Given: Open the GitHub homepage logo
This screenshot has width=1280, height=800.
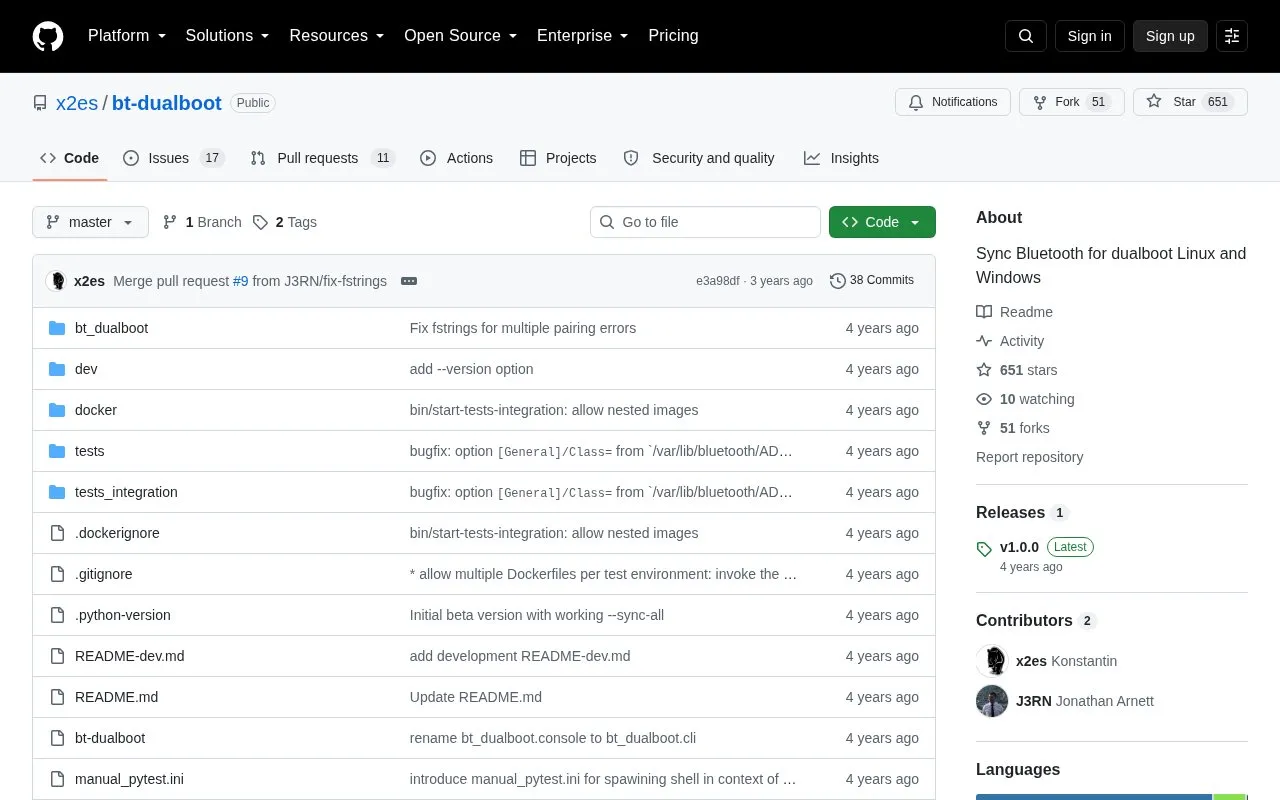Looking at the screenshot, I should 48,36.
